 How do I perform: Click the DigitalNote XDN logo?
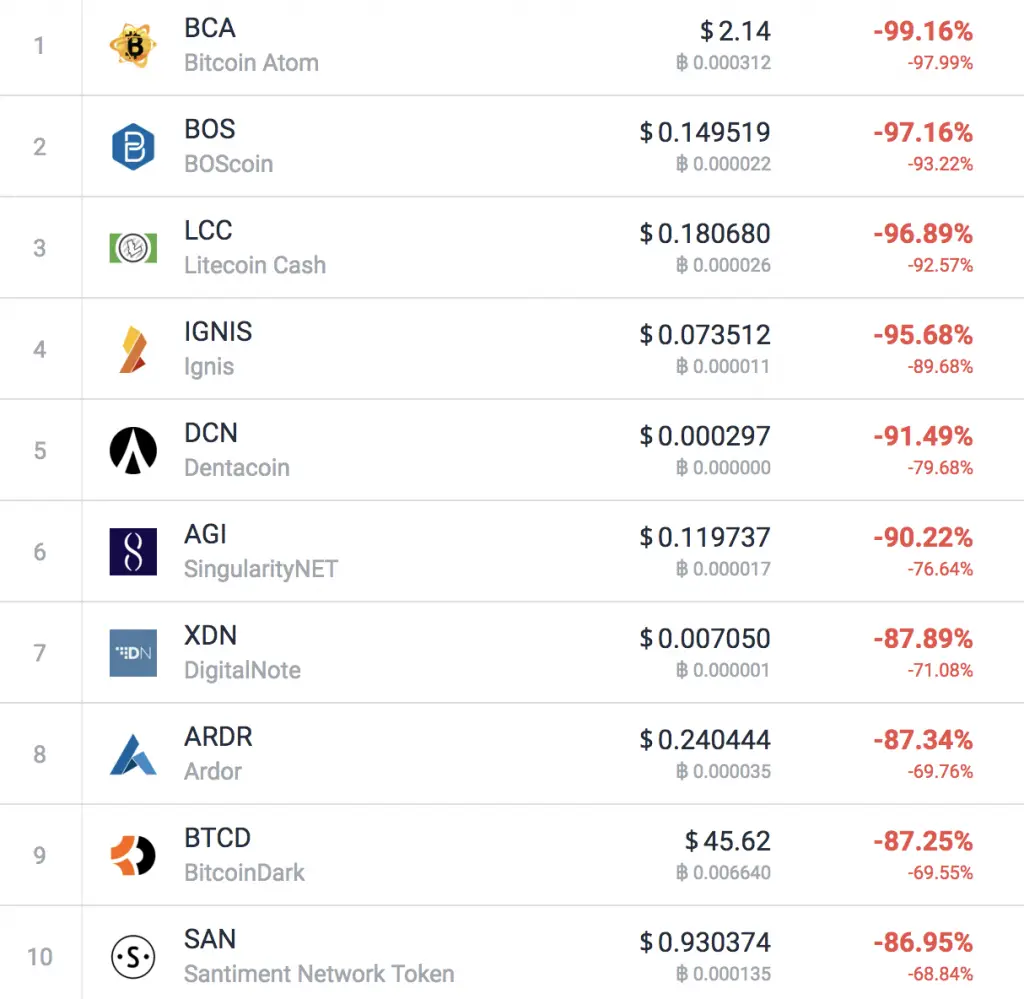tap(133, 651)
